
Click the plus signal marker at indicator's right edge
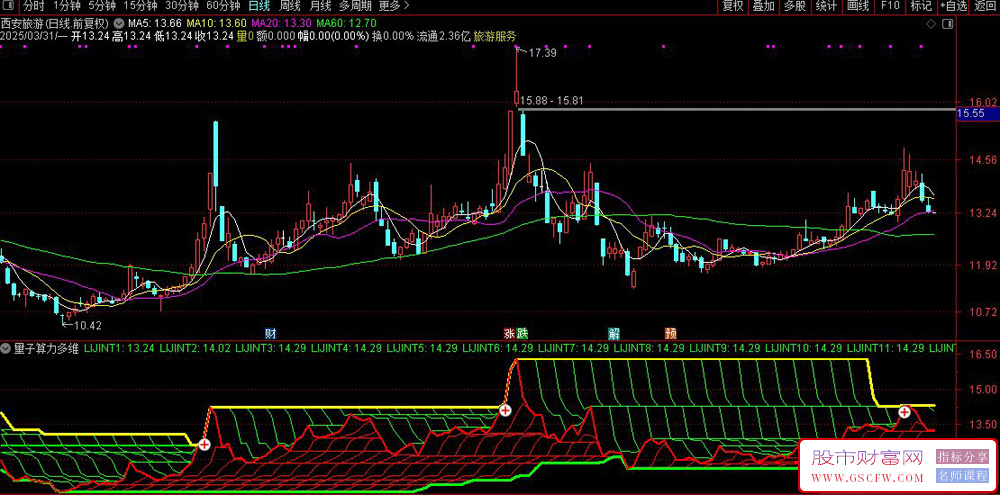[904, 412]
